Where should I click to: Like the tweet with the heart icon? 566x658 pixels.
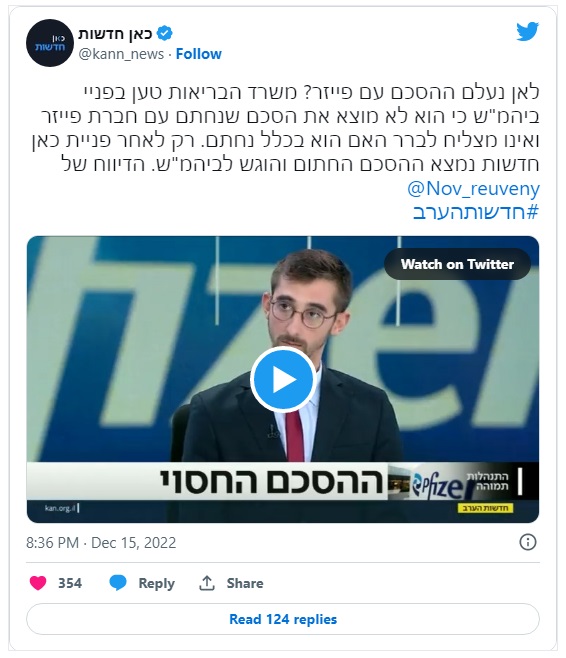point(38,583)
